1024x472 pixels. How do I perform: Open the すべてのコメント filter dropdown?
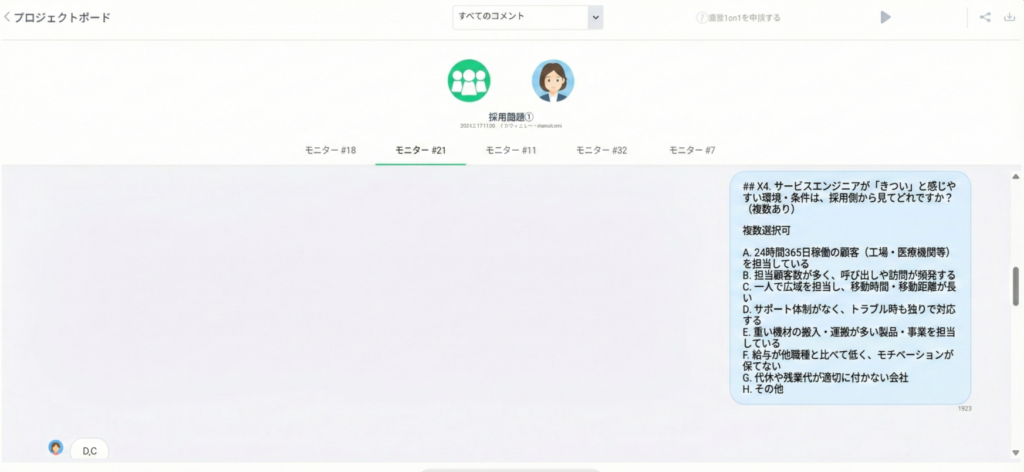click(519, 17)
